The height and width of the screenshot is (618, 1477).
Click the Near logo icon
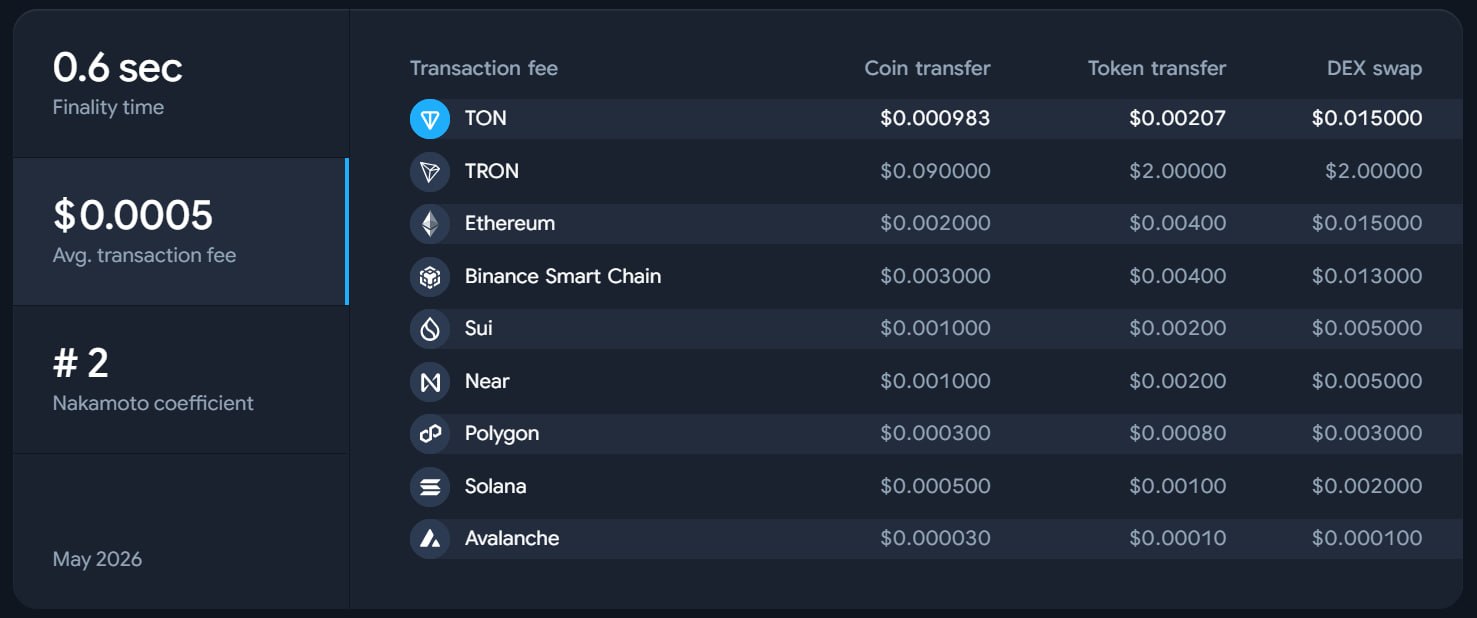[430, 382]
